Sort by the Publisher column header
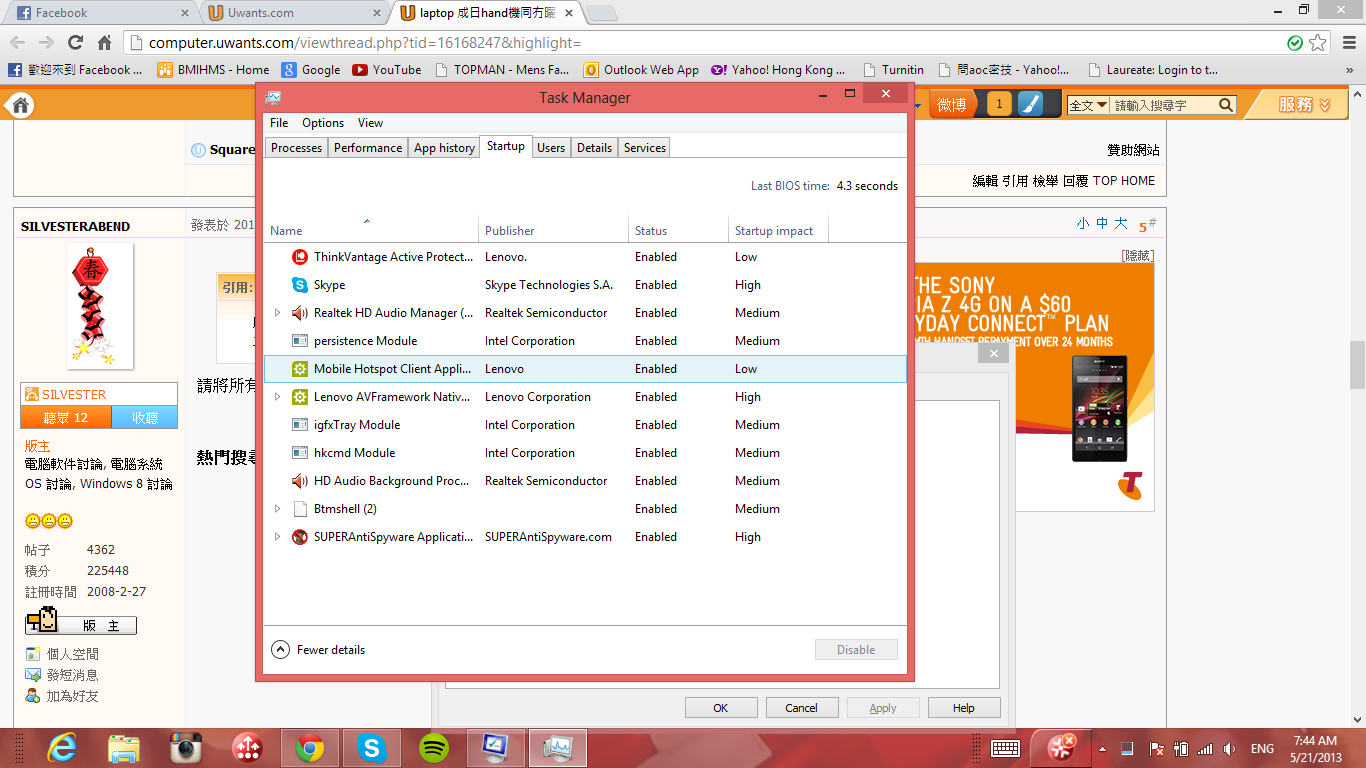1366x768 pixels. (553, 230)
